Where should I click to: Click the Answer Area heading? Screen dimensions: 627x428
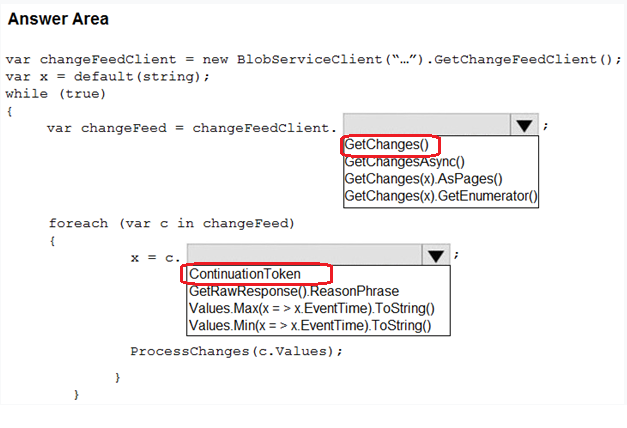click(58, 19)
